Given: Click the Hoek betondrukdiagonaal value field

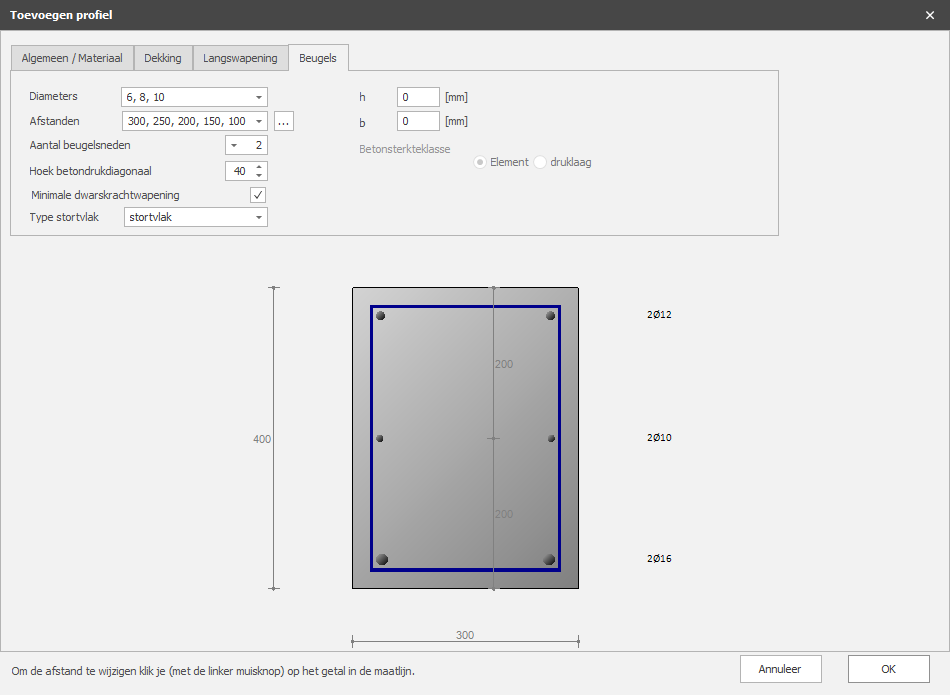Looking at the screenshot, I should coord(240,171).
